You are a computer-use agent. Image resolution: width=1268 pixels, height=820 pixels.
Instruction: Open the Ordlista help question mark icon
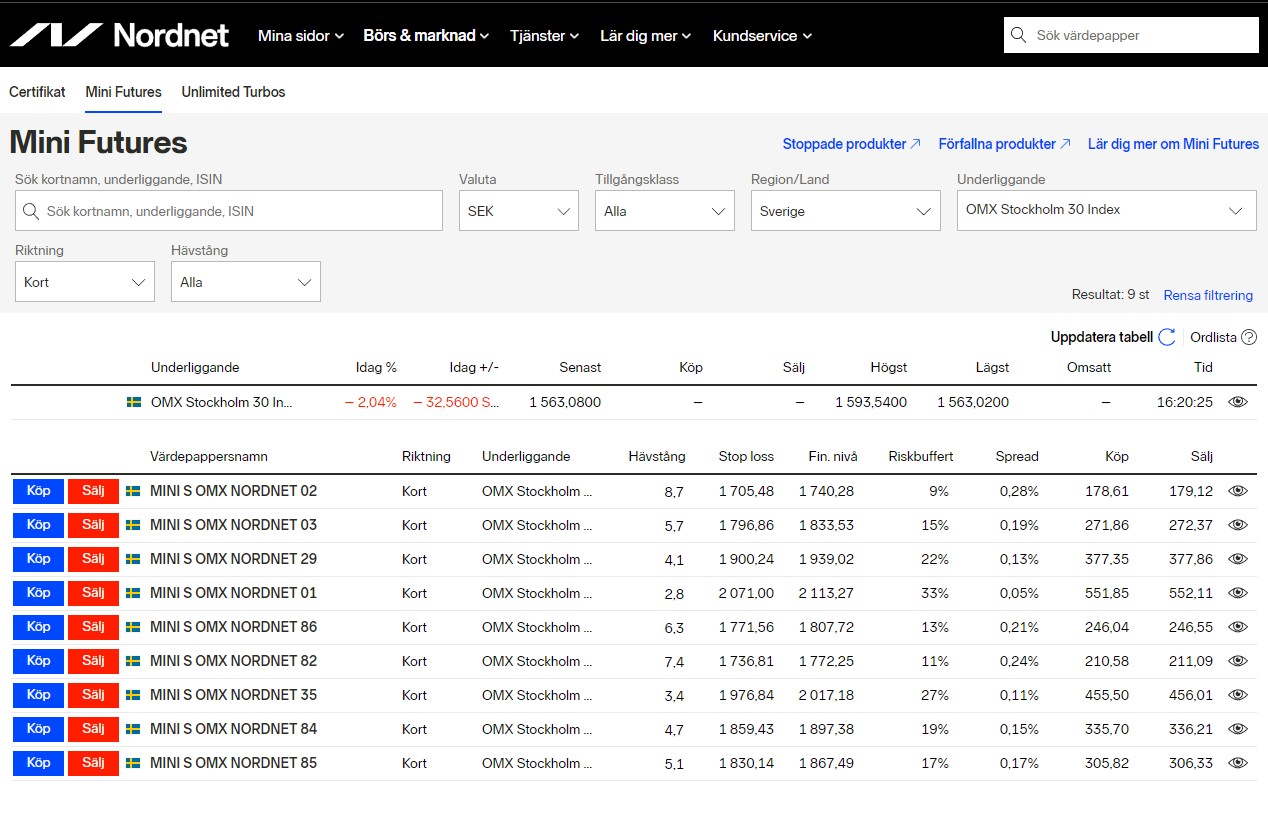[1249, 337]
